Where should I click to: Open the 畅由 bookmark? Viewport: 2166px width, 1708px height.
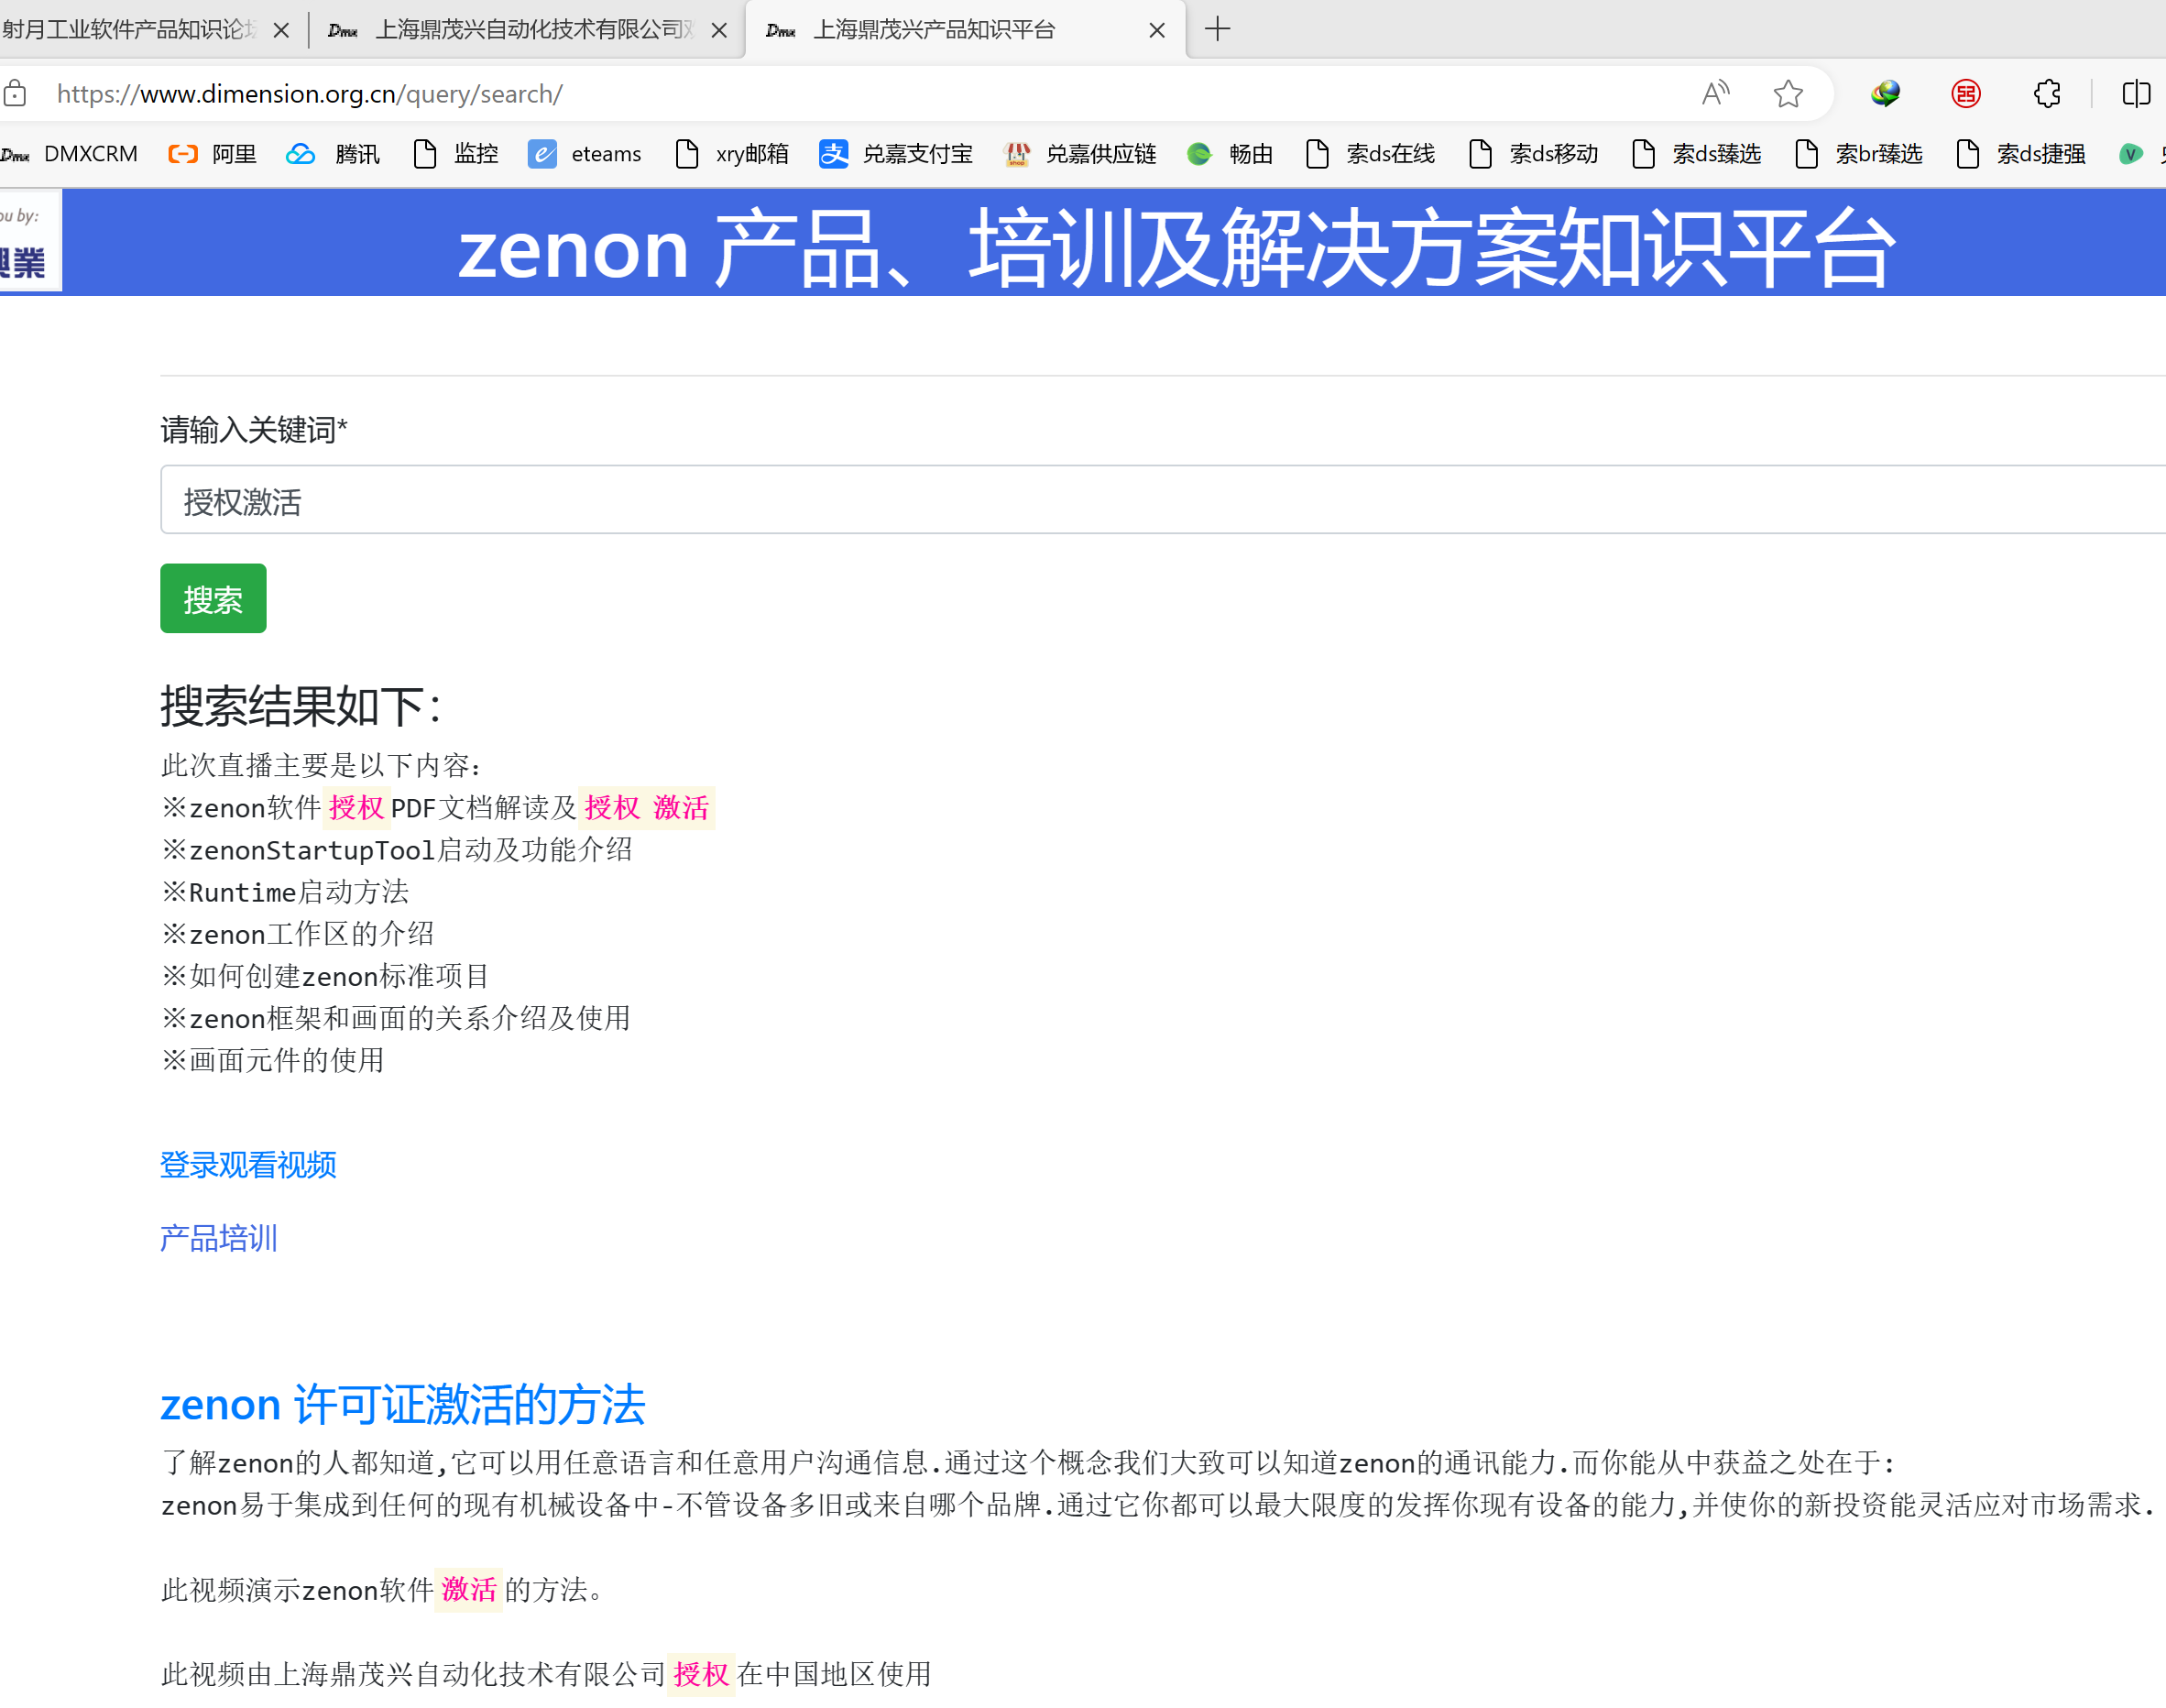(1230, 154)
